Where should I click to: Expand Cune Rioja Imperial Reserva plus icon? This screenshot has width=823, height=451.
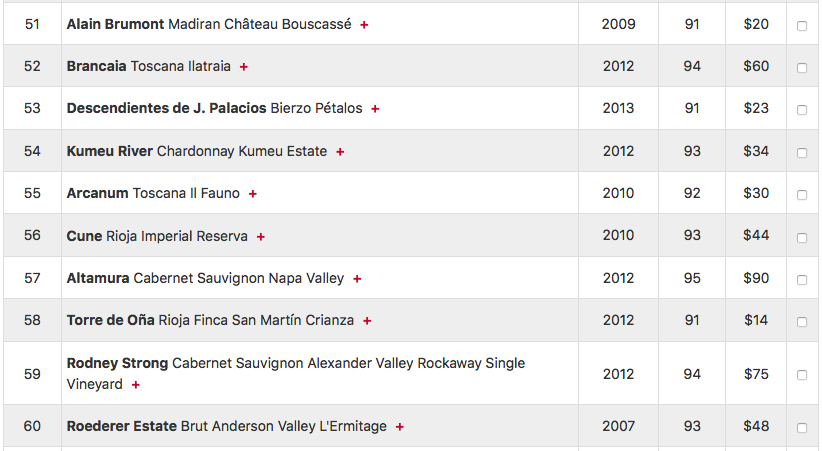(x=261, y=237)
